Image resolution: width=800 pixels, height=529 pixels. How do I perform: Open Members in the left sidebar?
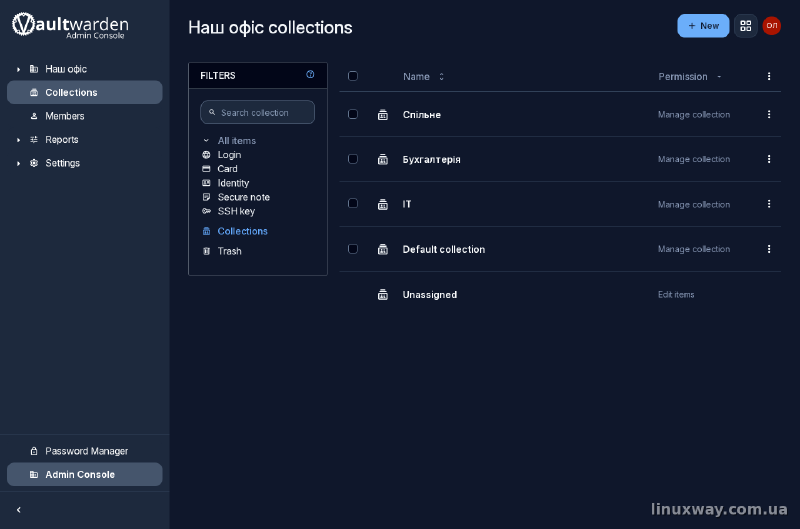[x=85, y=116]
